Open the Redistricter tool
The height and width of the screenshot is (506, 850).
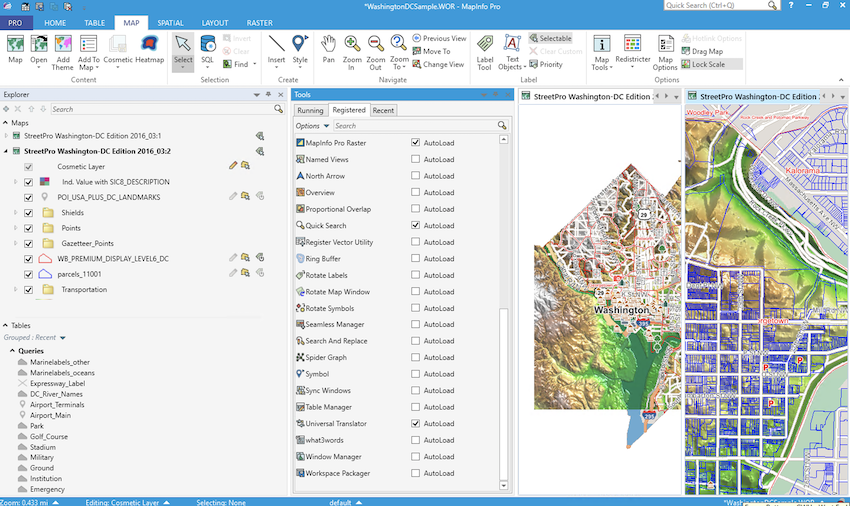[633, 50]
